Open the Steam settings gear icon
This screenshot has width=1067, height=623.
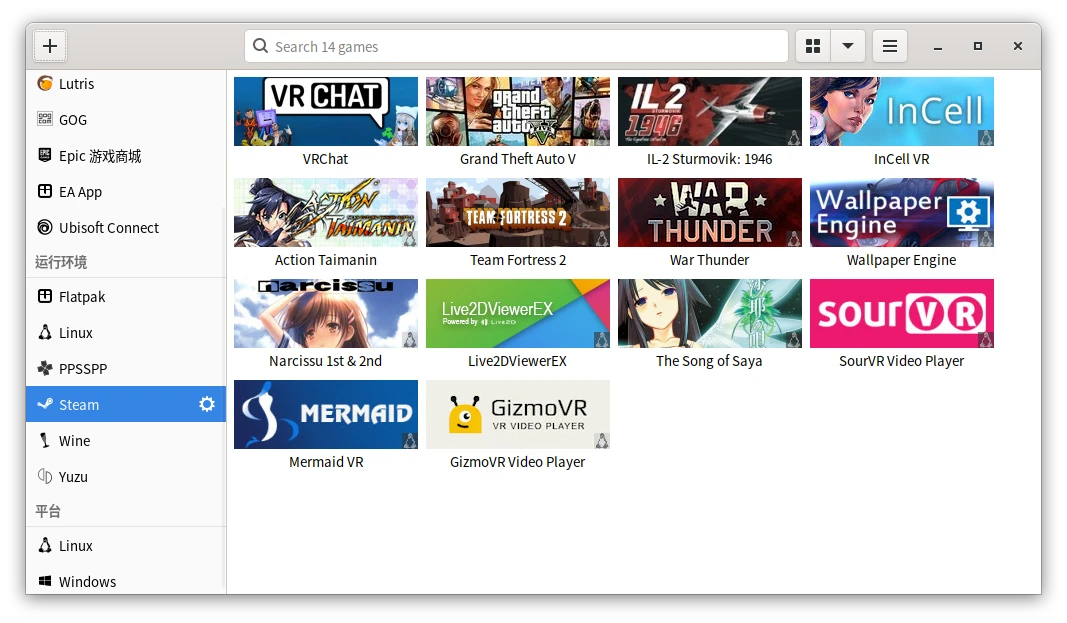point(207,404)
